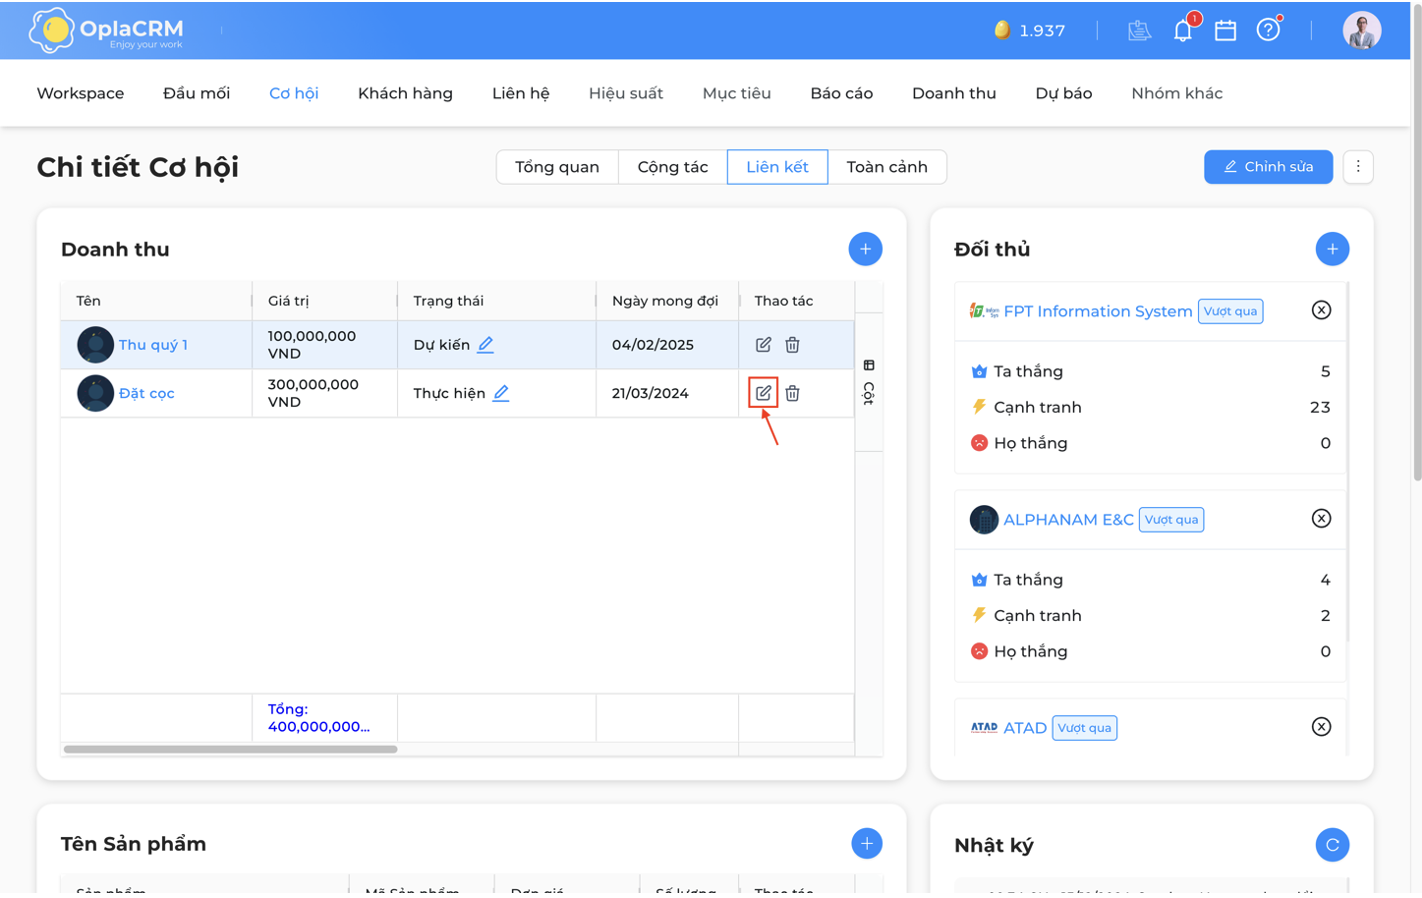Screen dimensions: 1422x898
Task: Click the Giá trị column header
Action: tap(324, 300)
